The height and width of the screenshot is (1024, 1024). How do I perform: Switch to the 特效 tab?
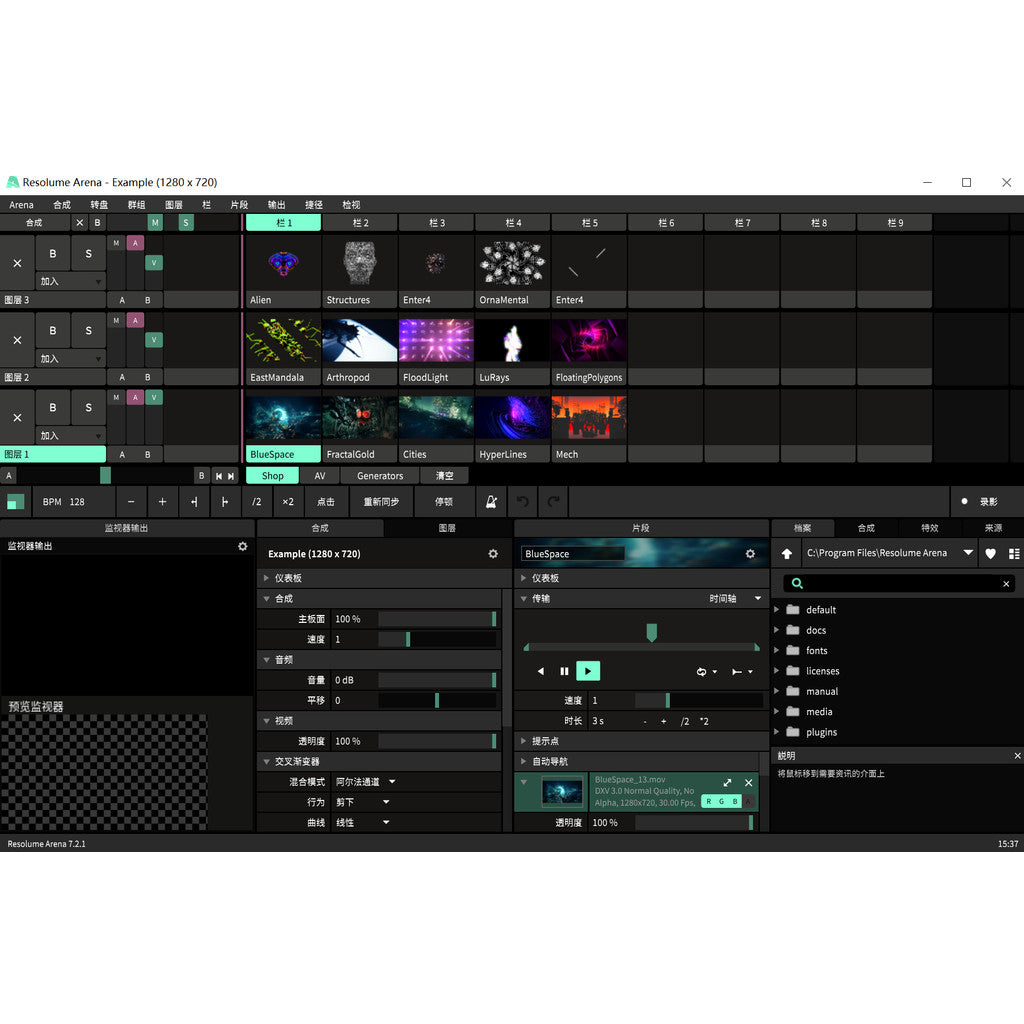click(x=930, y=528)
